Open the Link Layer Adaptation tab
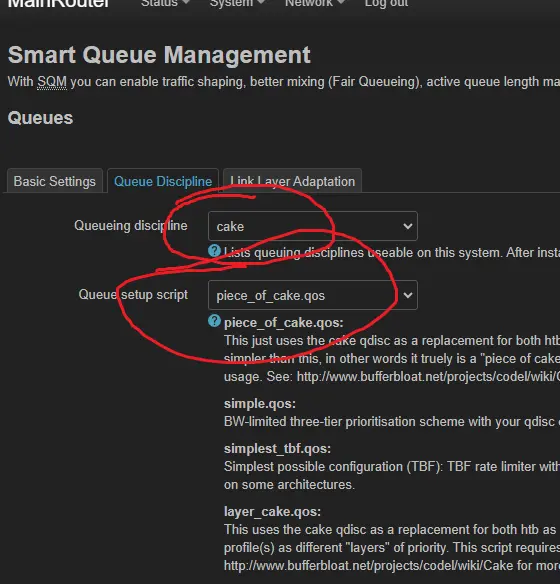 [292, 181]
